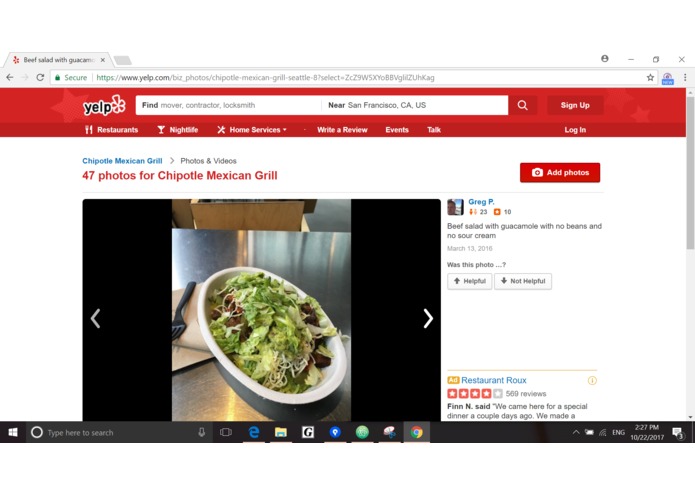Click the page vertical scrollbar thumb
This screenshot has height=494, width=695.
click(x=690, y=173)
